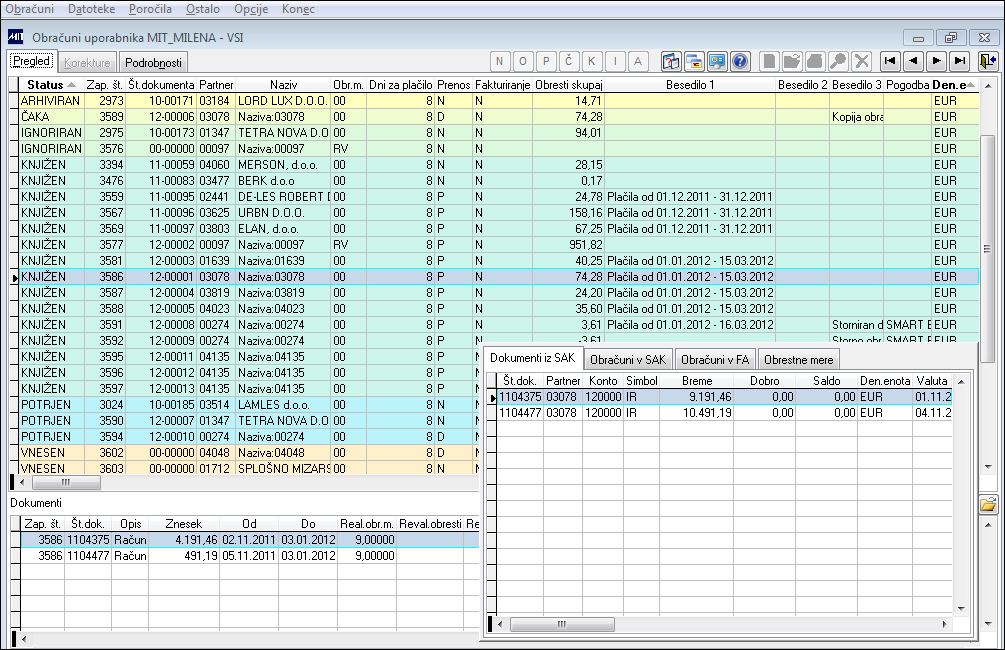
Task: Click the main table horizontal scrollbar thumb
Action: tap(66, 482)
